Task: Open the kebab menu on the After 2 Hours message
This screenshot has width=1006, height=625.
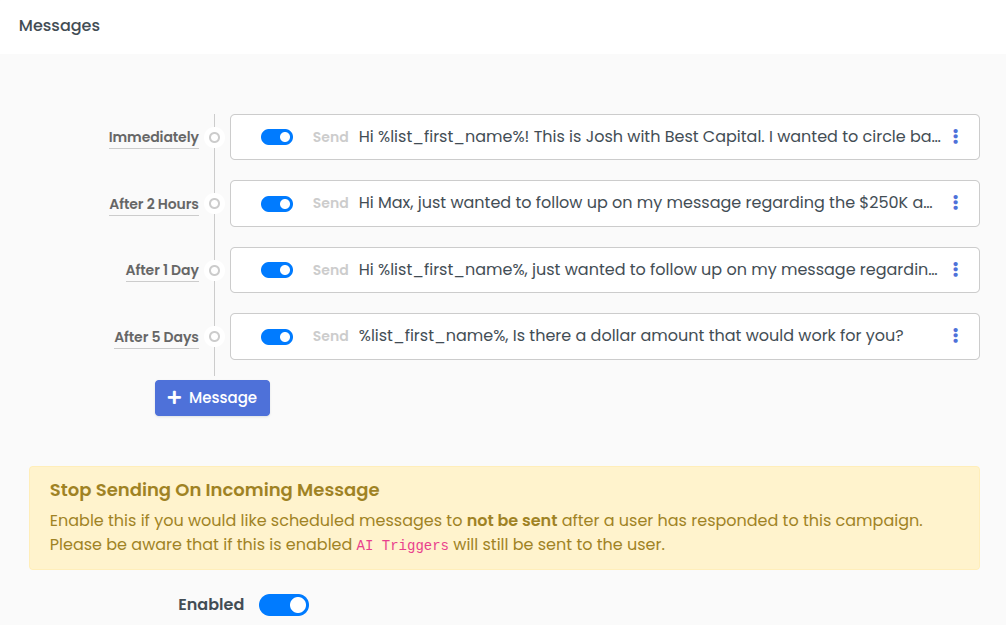Action: click(x=955, y=203)
